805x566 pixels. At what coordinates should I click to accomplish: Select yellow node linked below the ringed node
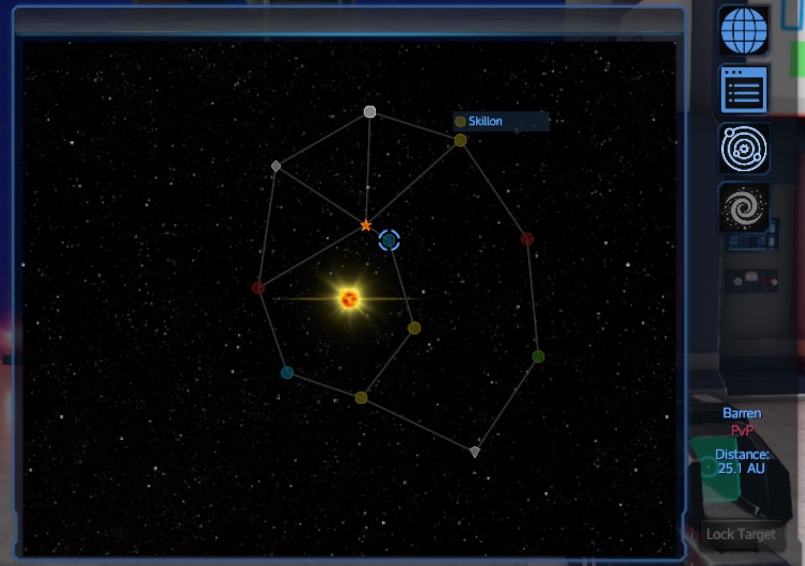pyautogui.click(x=414, y=328)
